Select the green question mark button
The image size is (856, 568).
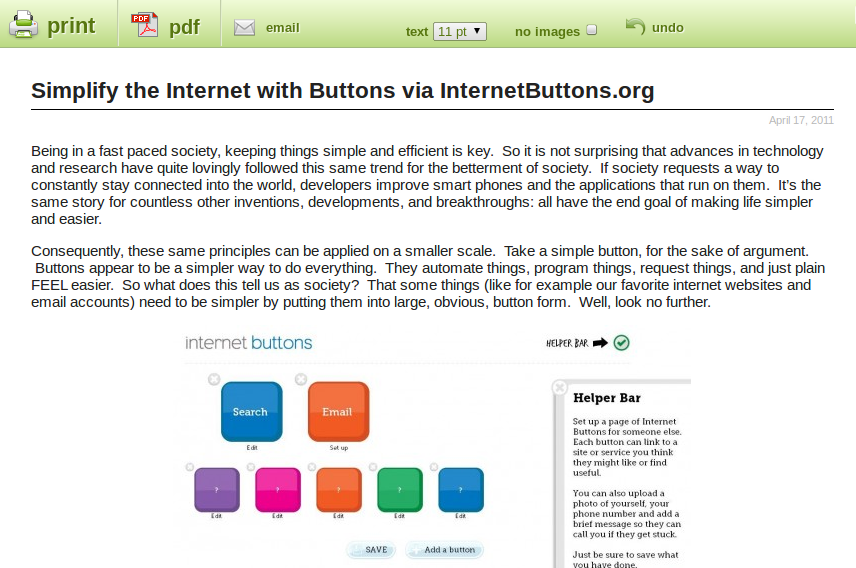tap(399, 489)
